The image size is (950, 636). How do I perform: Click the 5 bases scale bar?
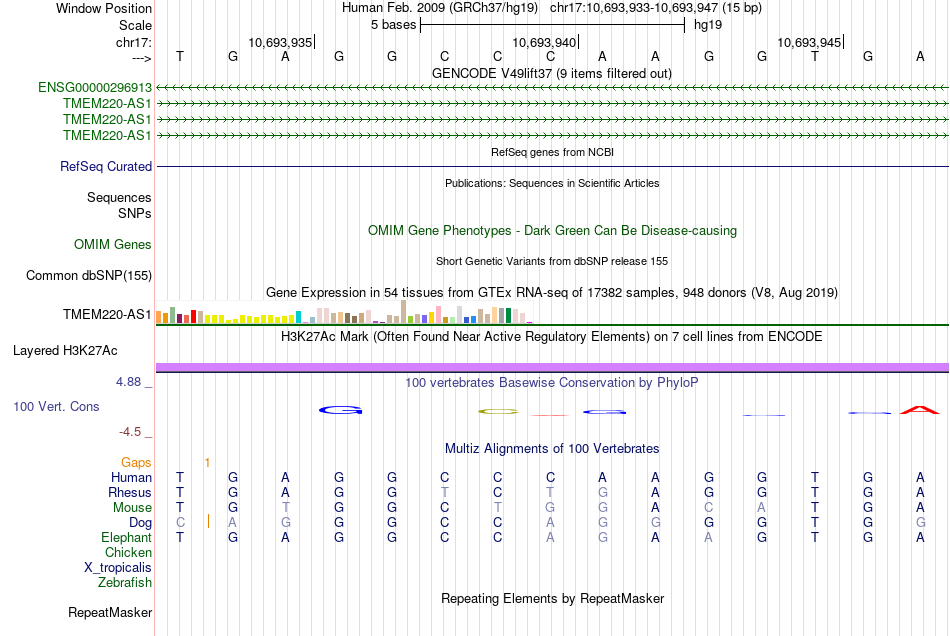(x=552, y=25)
